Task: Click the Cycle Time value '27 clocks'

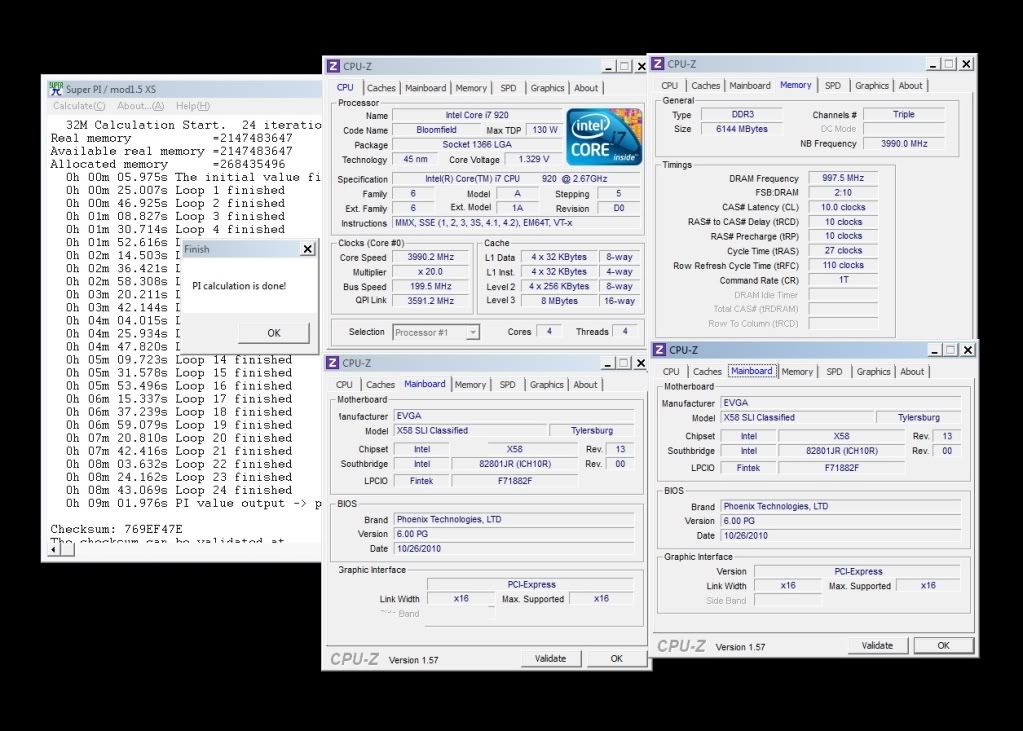Action: 843,251
